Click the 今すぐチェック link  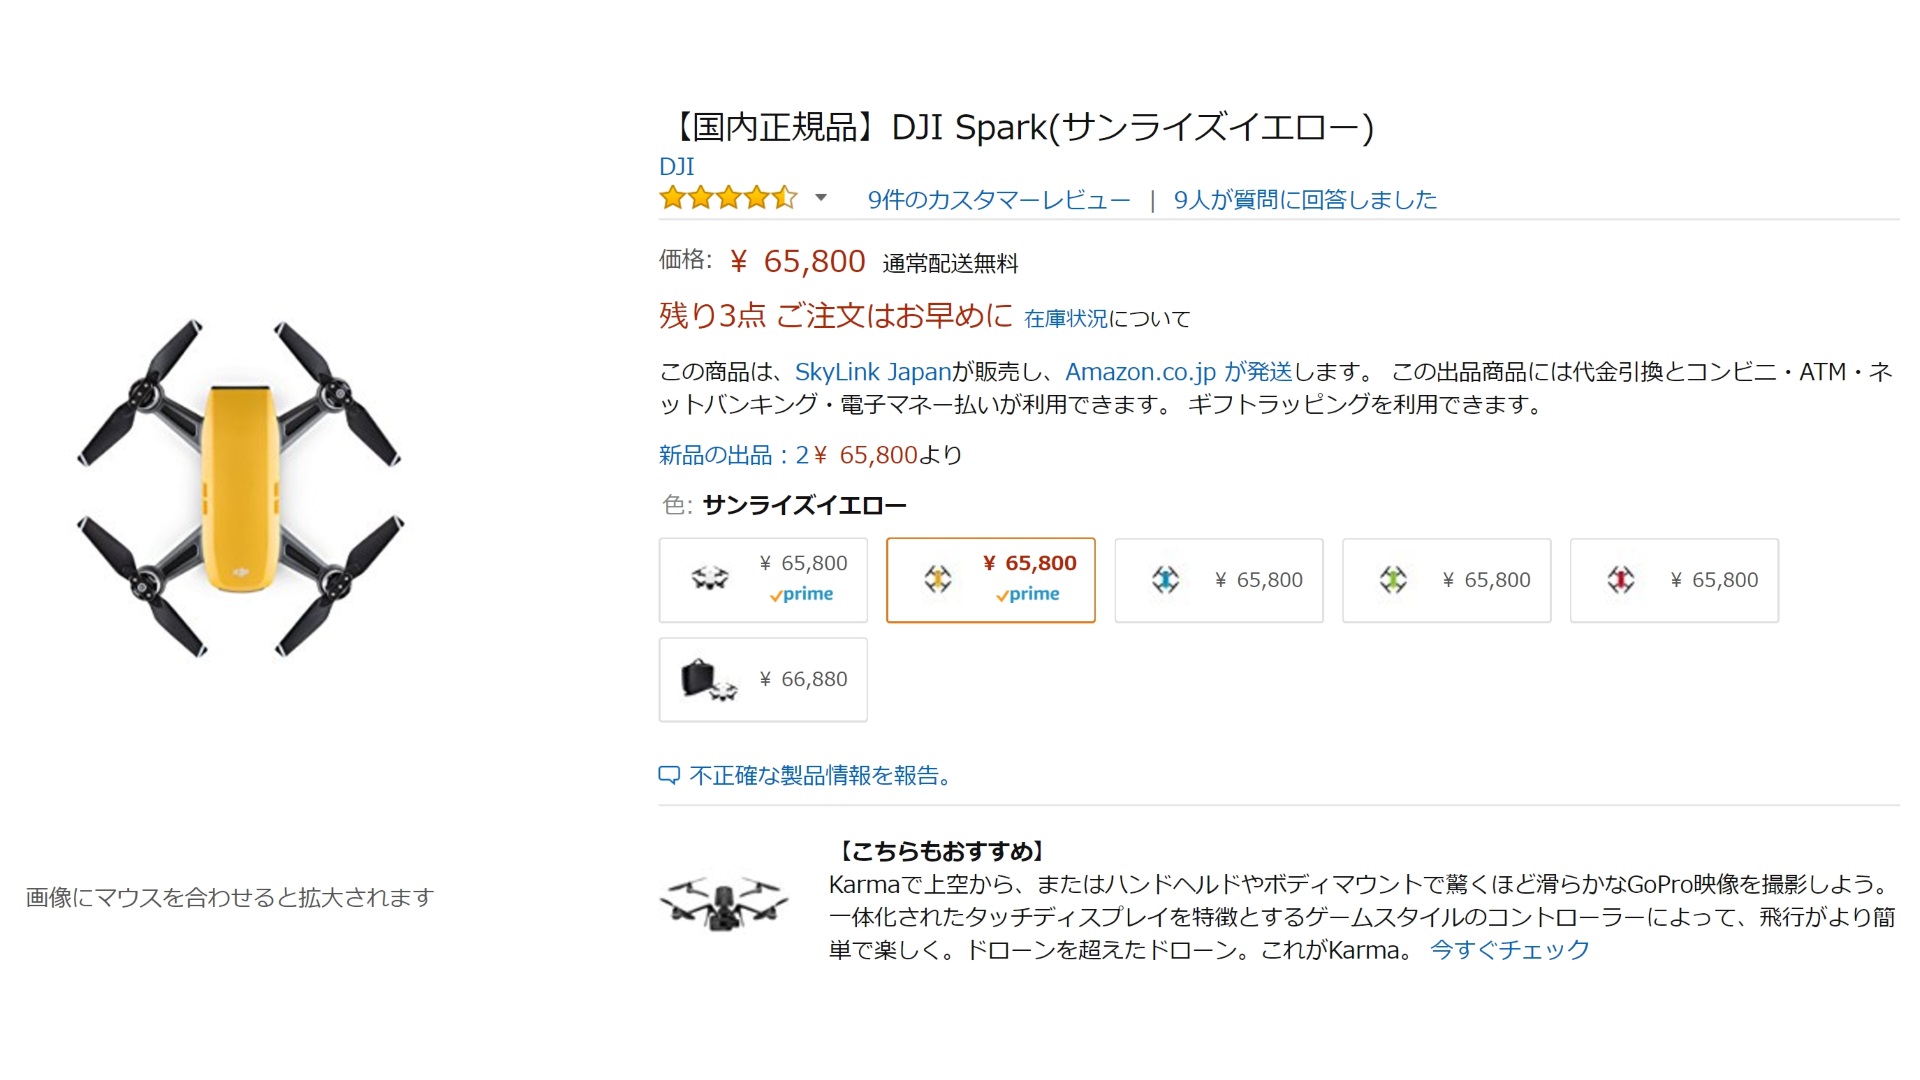1509,950
